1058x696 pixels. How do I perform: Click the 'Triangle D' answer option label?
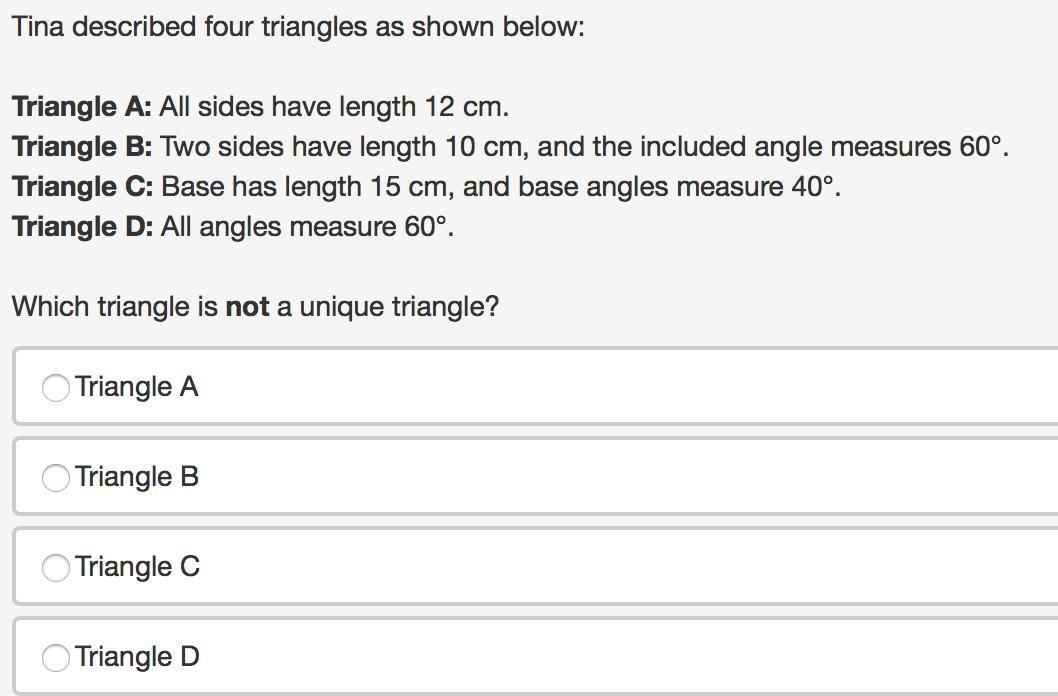pyautogui.click(x=137, y=657)
